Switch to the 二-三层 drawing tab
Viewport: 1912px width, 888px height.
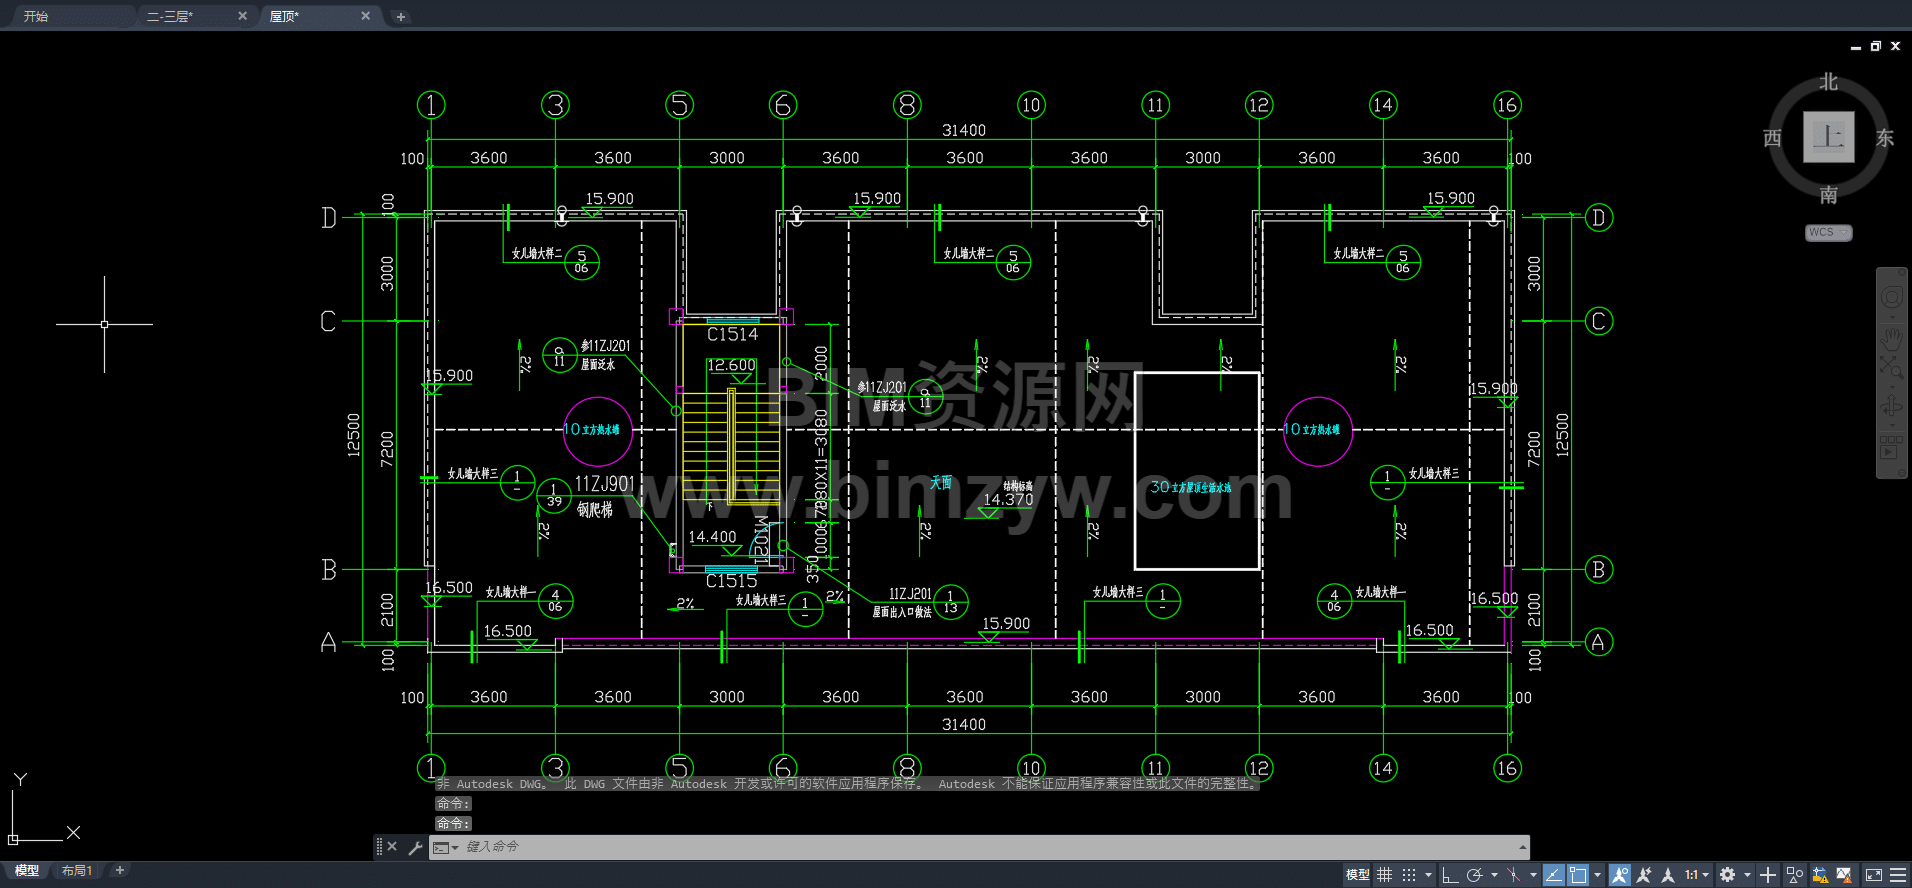170,16
